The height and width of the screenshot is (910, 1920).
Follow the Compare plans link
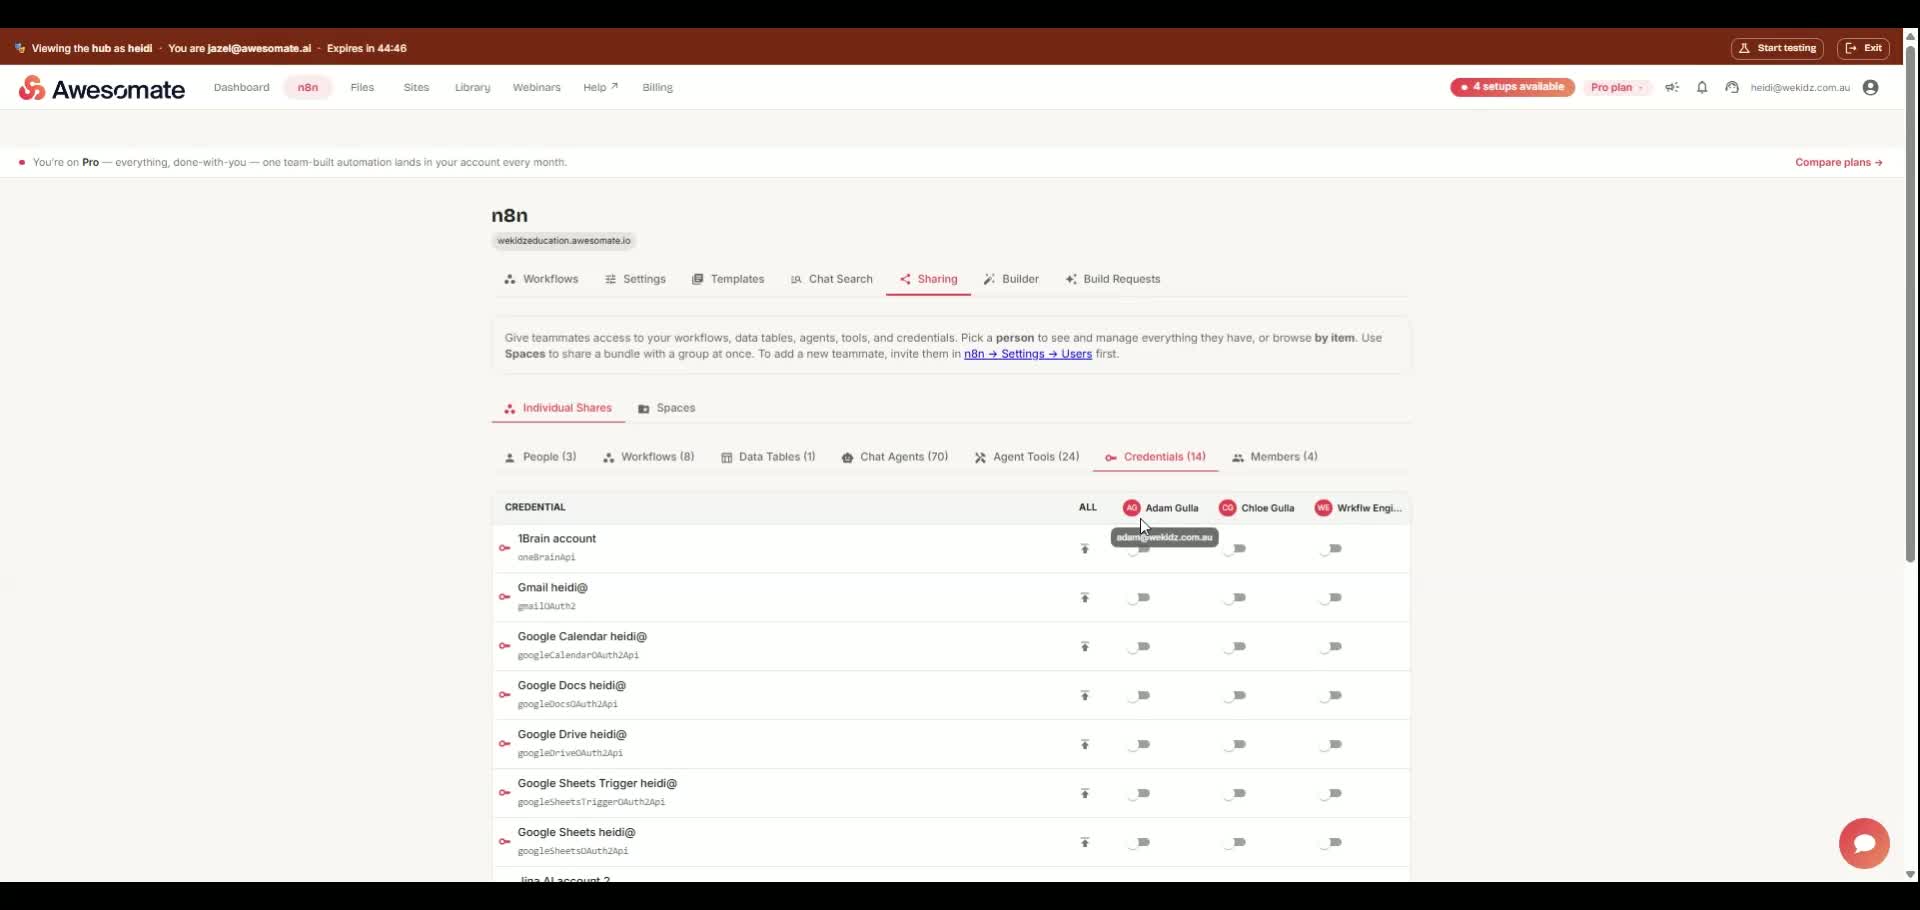point(1839,163)
